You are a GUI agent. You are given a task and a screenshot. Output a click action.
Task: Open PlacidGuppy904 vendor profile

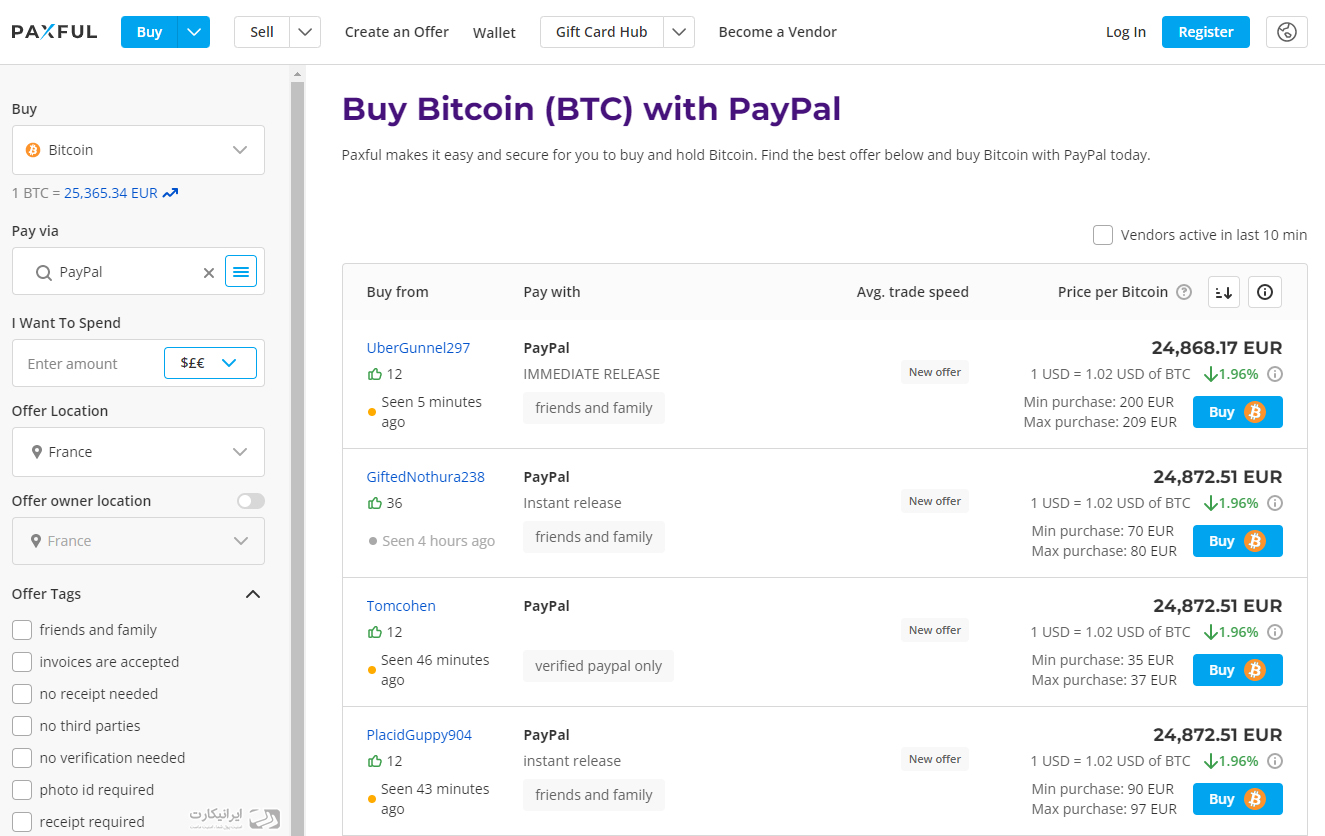[419, 735]
